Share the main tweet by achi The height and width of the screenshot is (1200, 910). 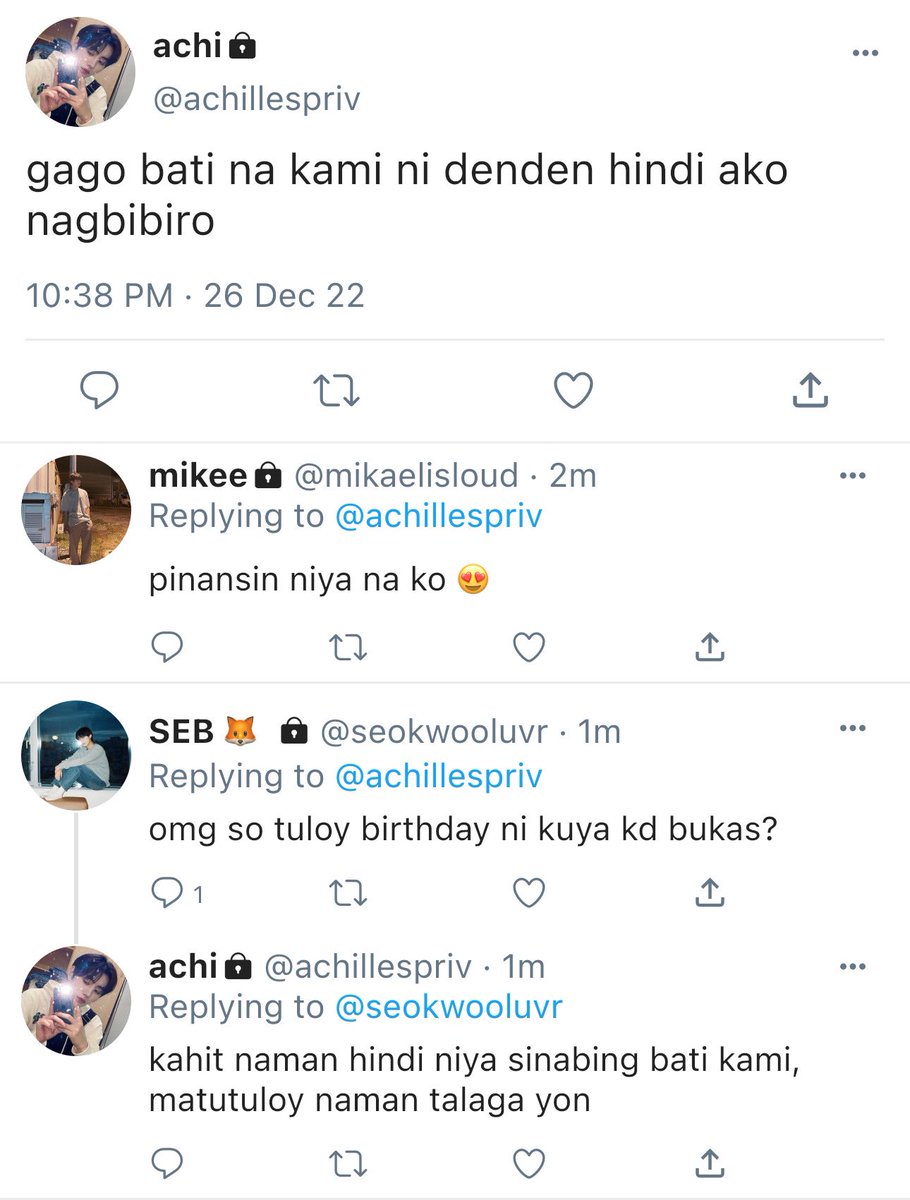coord(810,390)
